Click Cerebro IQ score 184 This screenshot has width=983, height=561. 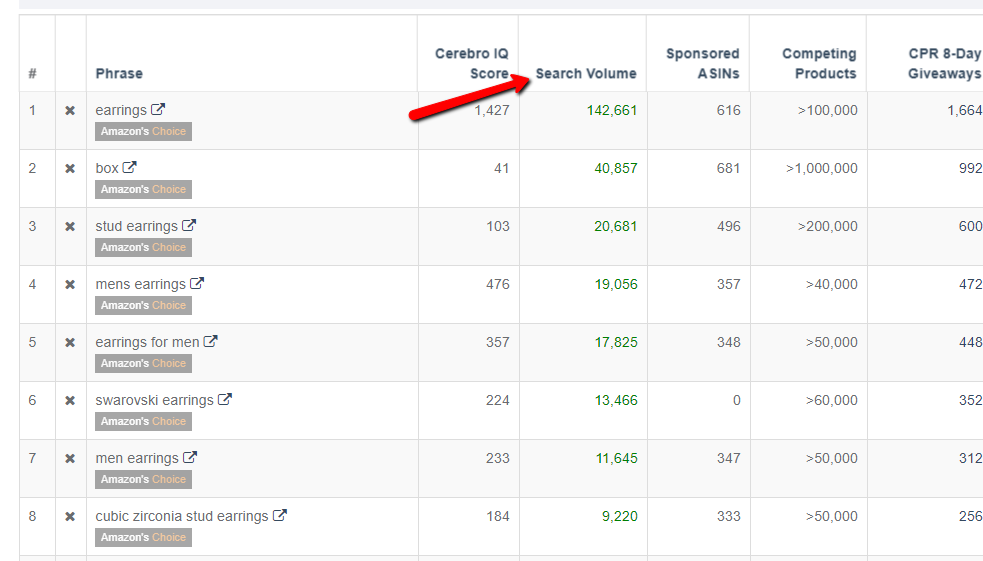498,516
